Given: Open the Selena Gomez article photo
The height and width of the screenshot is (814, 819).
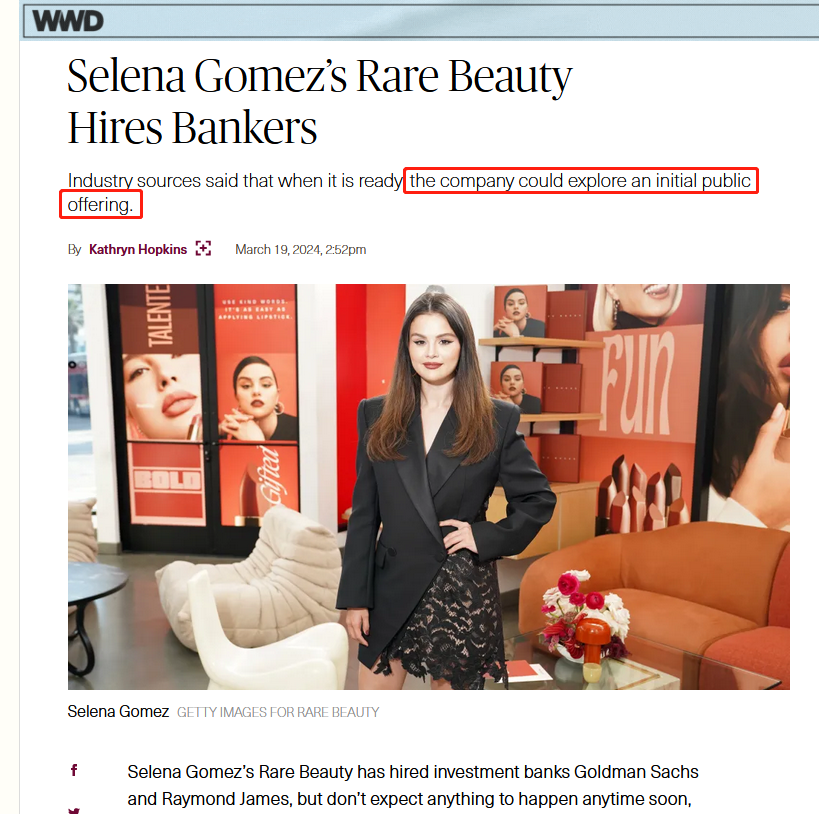Looking at the screenshot, I should click(x=428, y=486).
